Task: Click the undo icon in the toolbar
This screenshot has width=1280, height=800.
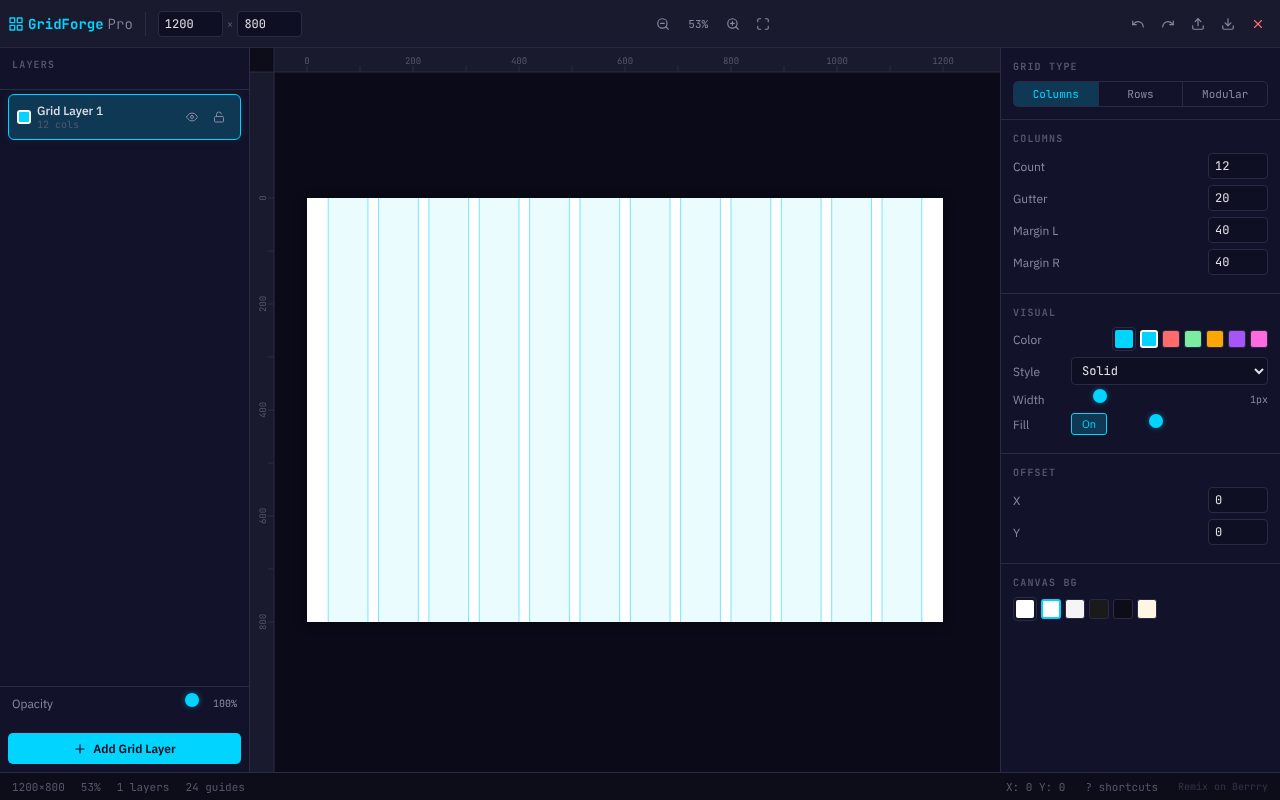Action: [x=1137, y=23]
